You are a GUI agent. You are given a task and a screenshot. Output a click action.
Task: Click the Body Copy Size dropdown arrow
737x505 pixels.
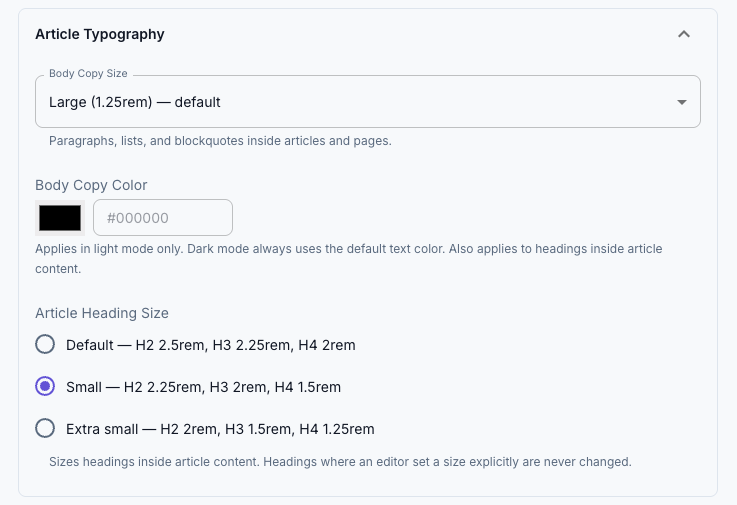point(682,102)
